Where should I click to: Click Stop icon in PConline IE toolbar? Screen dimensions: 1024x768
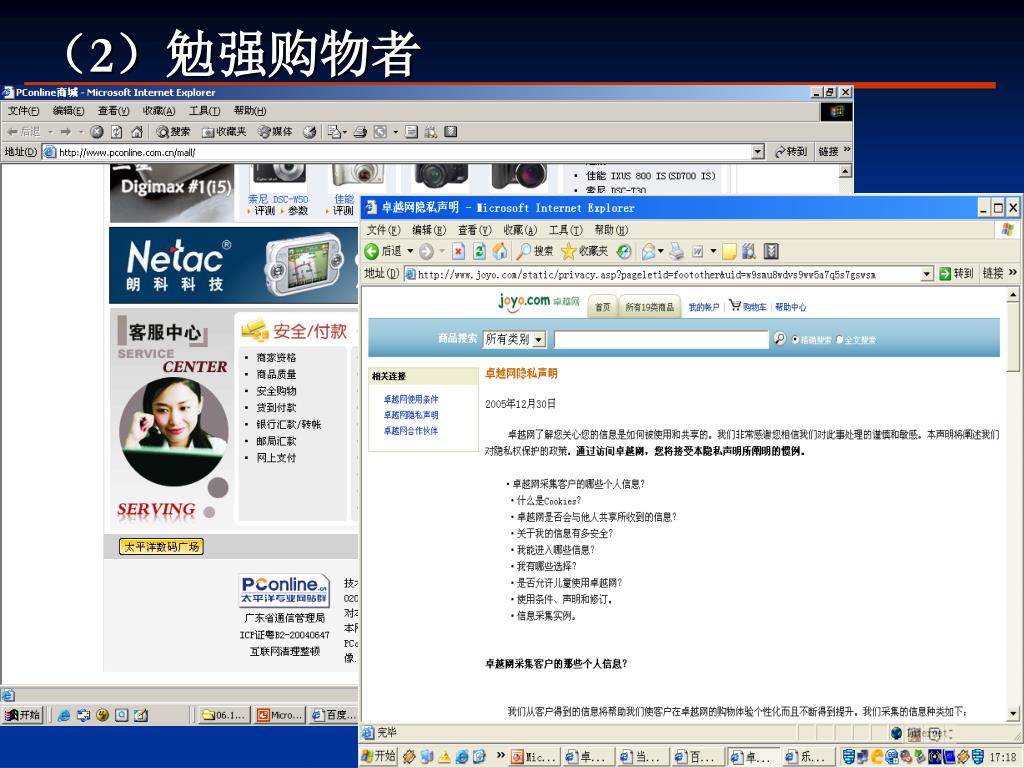[97, 132]
